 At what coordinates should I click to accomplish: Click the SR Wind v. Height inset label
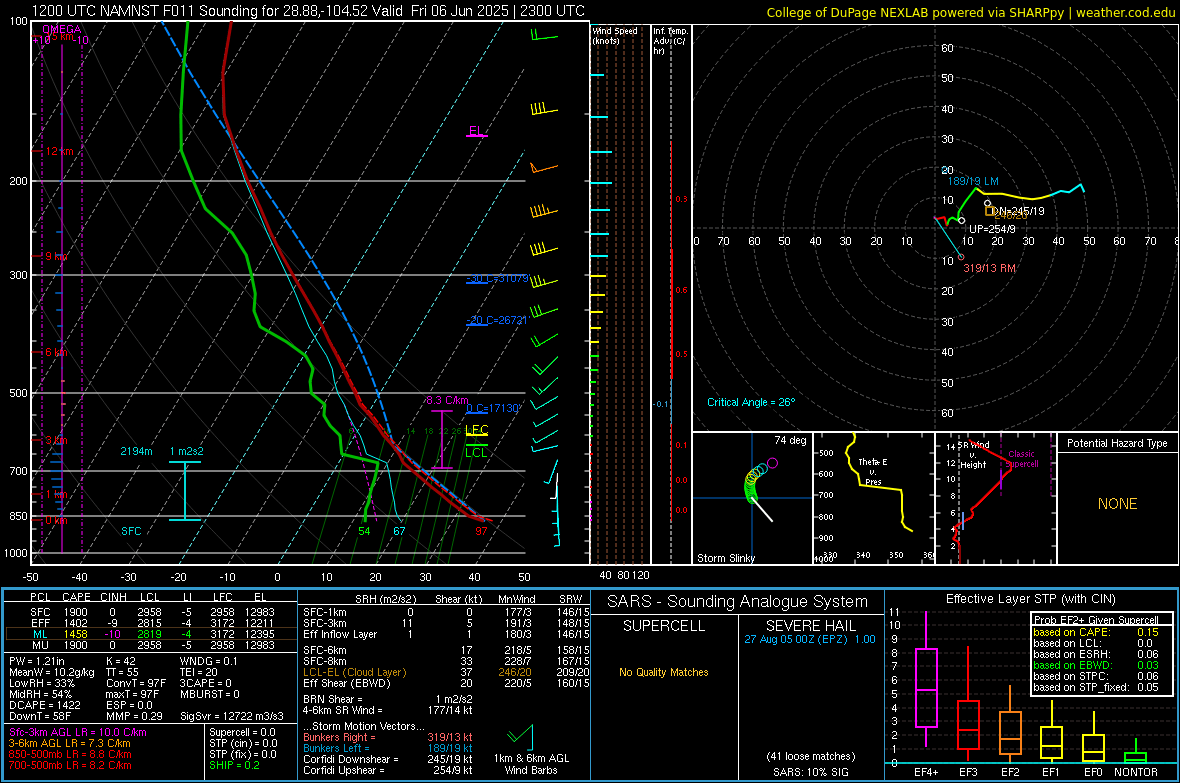(x=973, y=455)
